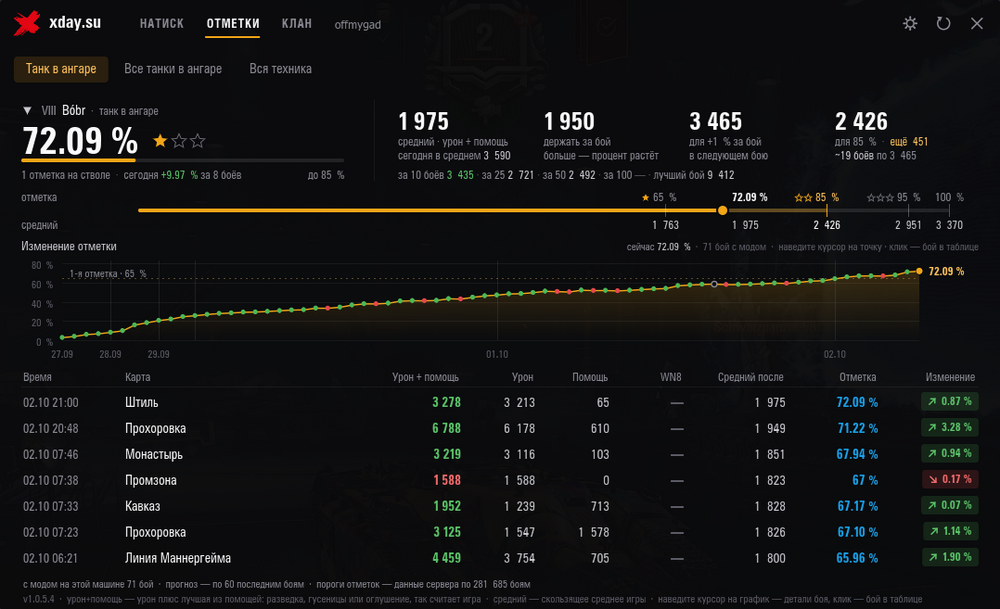This screenshot has width=1000, height=609.
Task: Click the offmygad player name
Action: (x=358, y=25)
